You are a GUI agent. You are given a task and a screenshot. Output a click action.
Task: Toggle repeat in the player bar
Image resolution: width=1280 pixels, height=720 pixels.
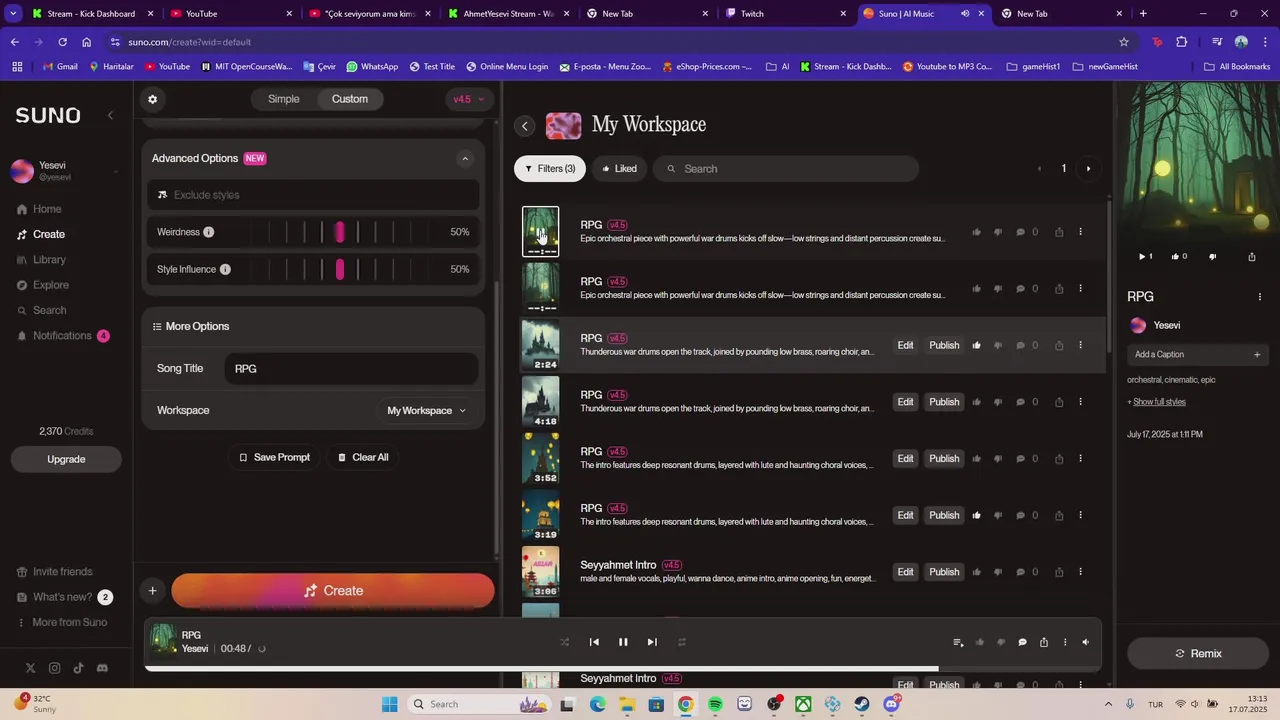pyautogui.click(x=682, y=642)
